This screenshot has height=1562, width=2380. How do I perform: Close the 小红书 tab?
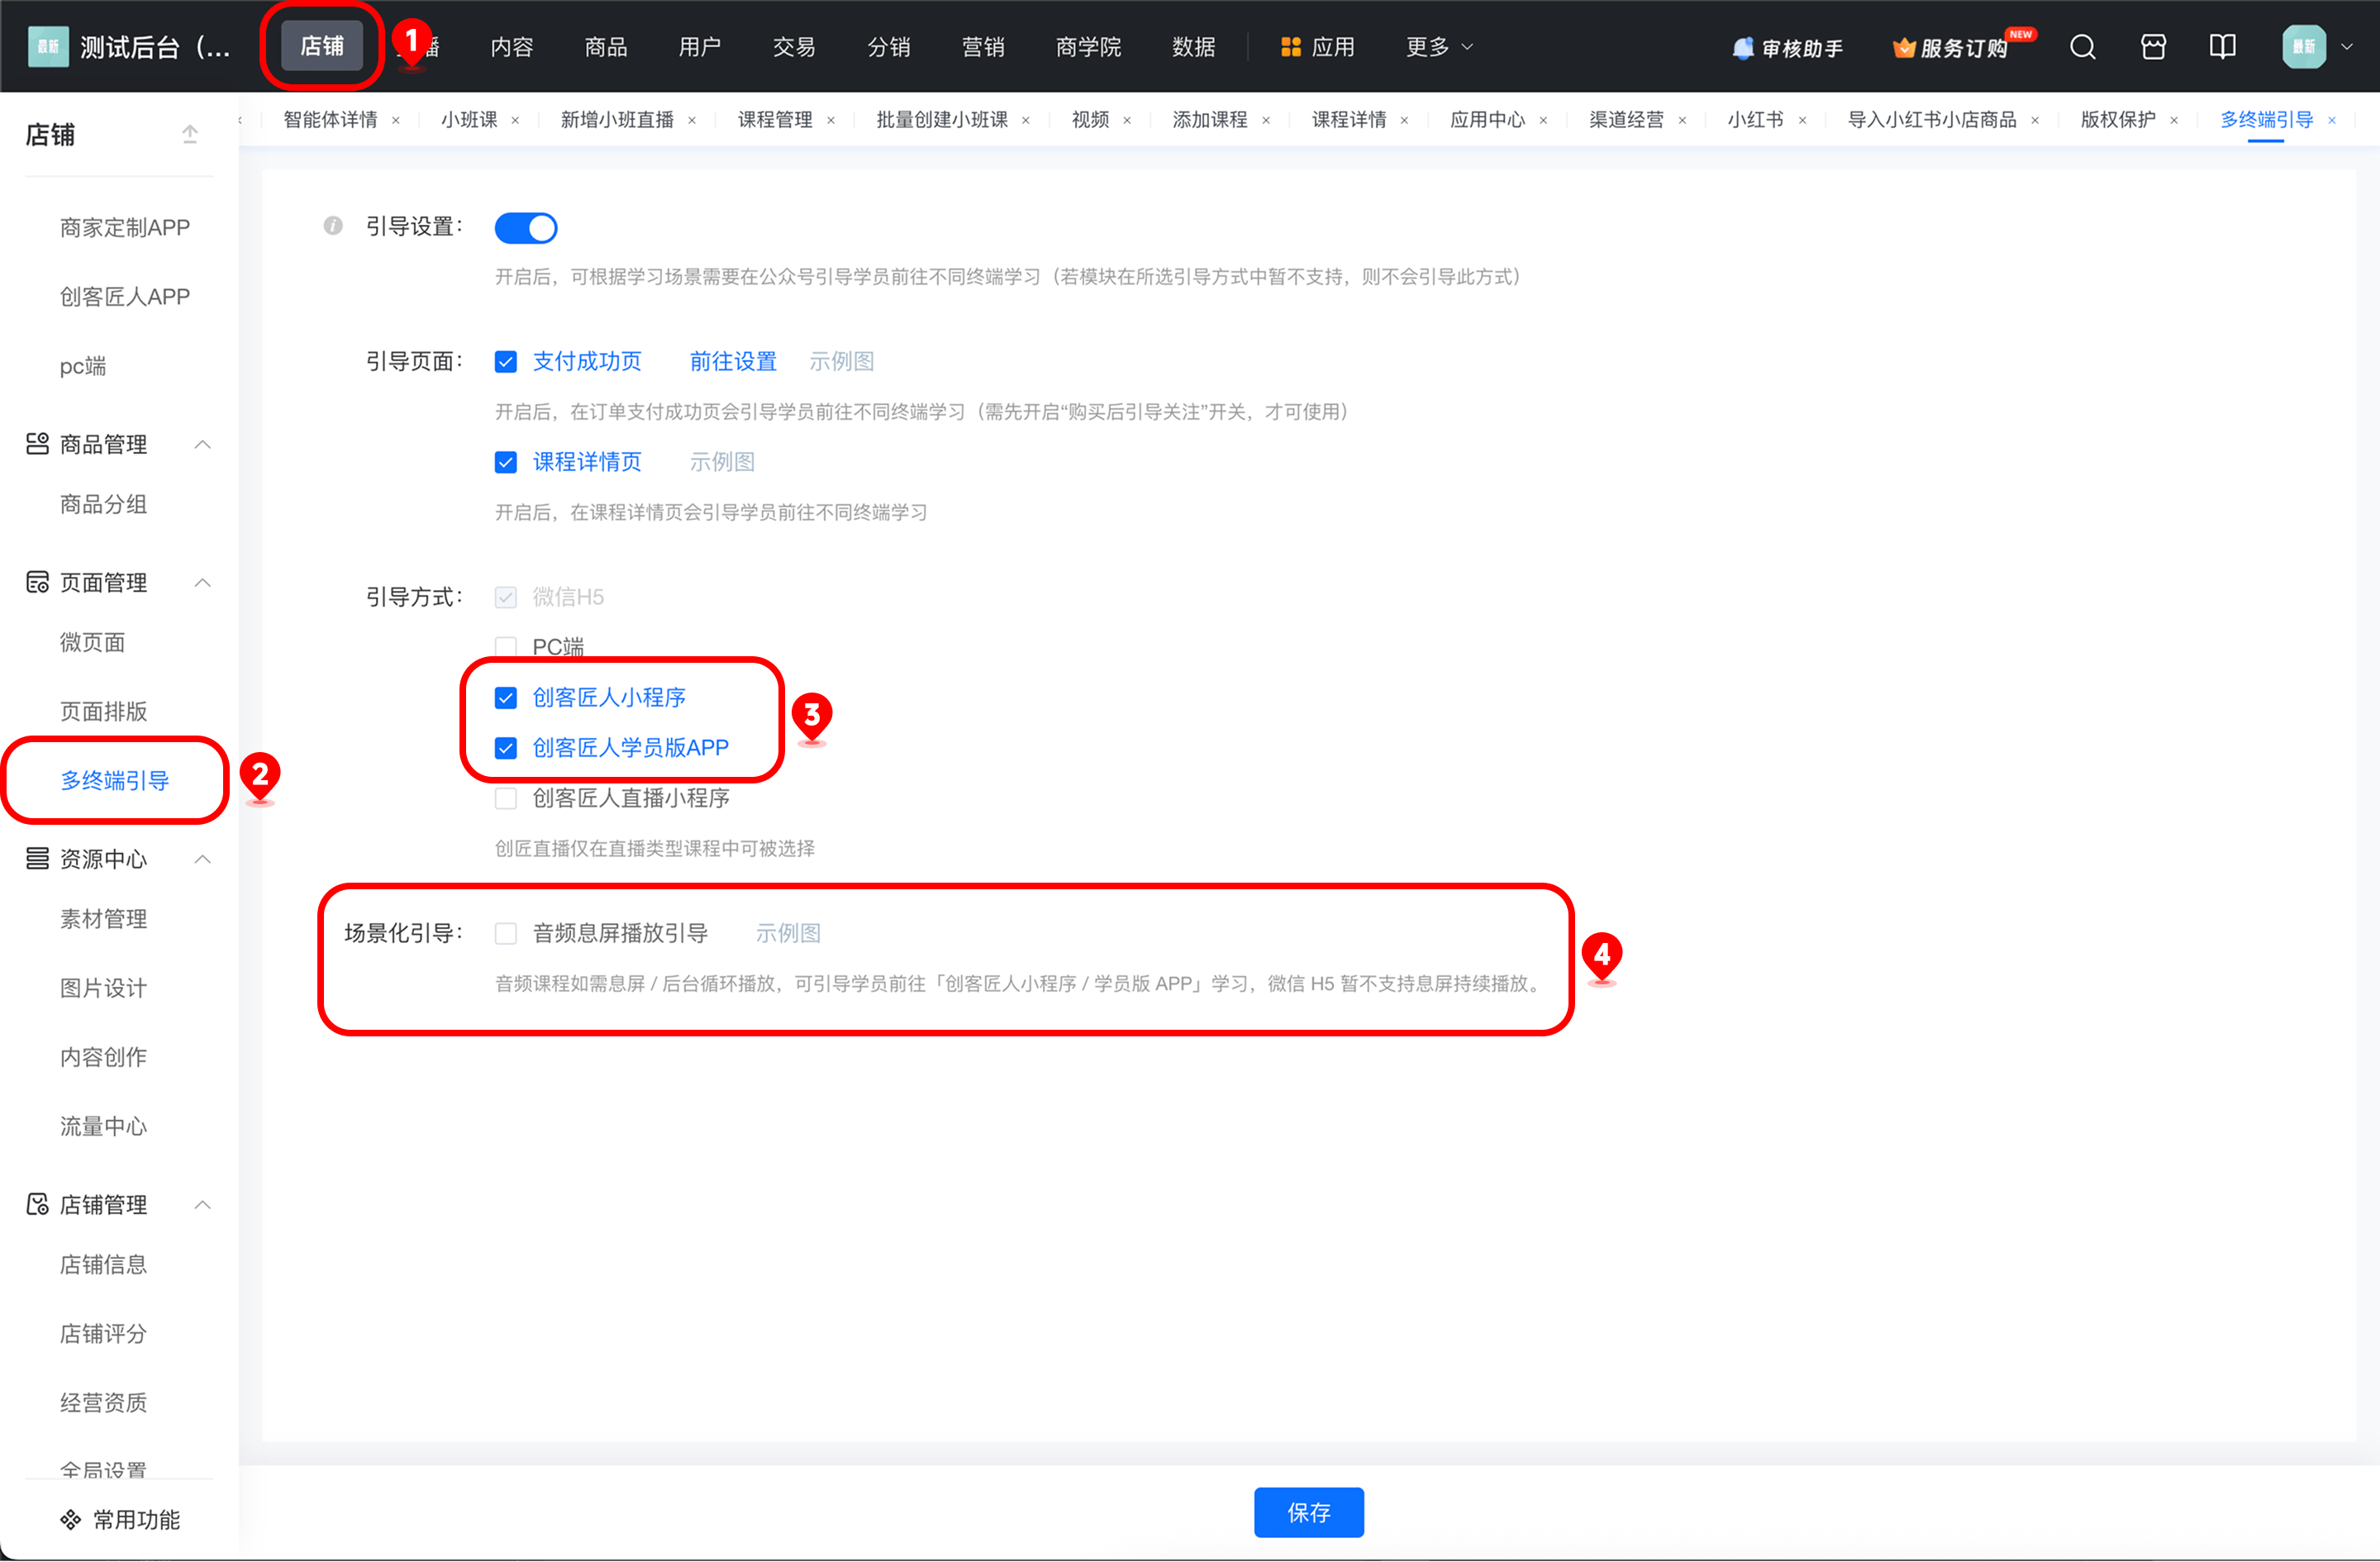1802,120
